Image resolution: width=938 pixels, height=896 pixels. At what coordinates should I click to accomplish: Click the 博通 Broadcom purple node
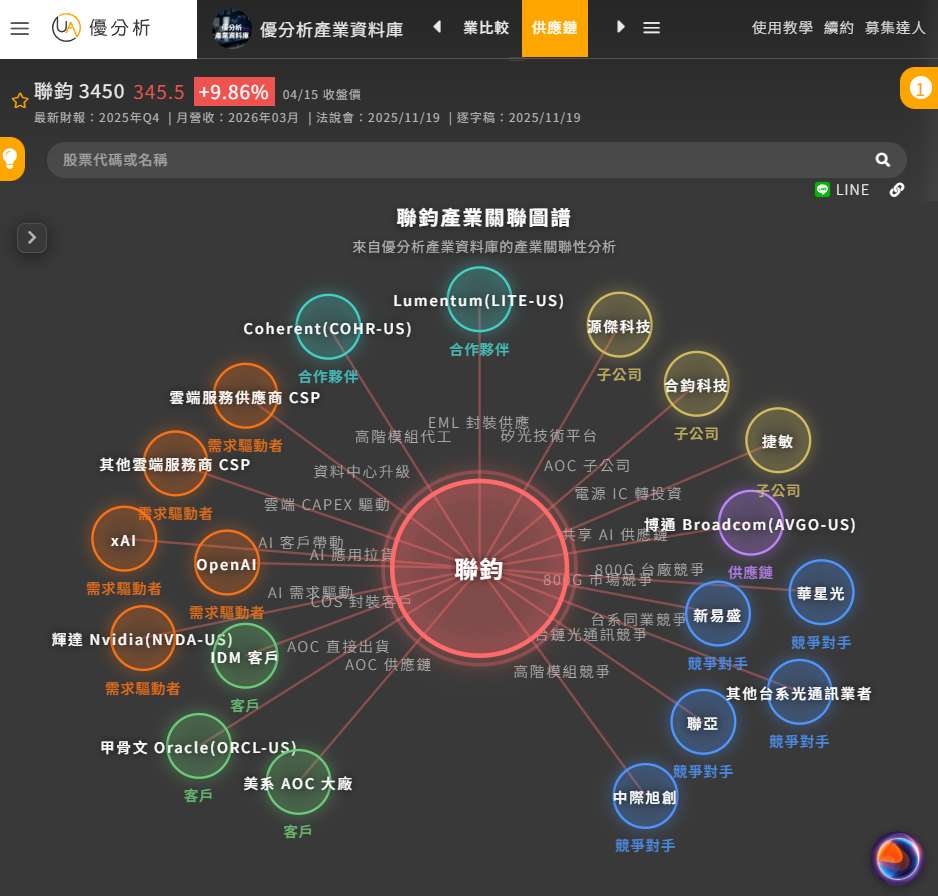(x=750, y=523)
